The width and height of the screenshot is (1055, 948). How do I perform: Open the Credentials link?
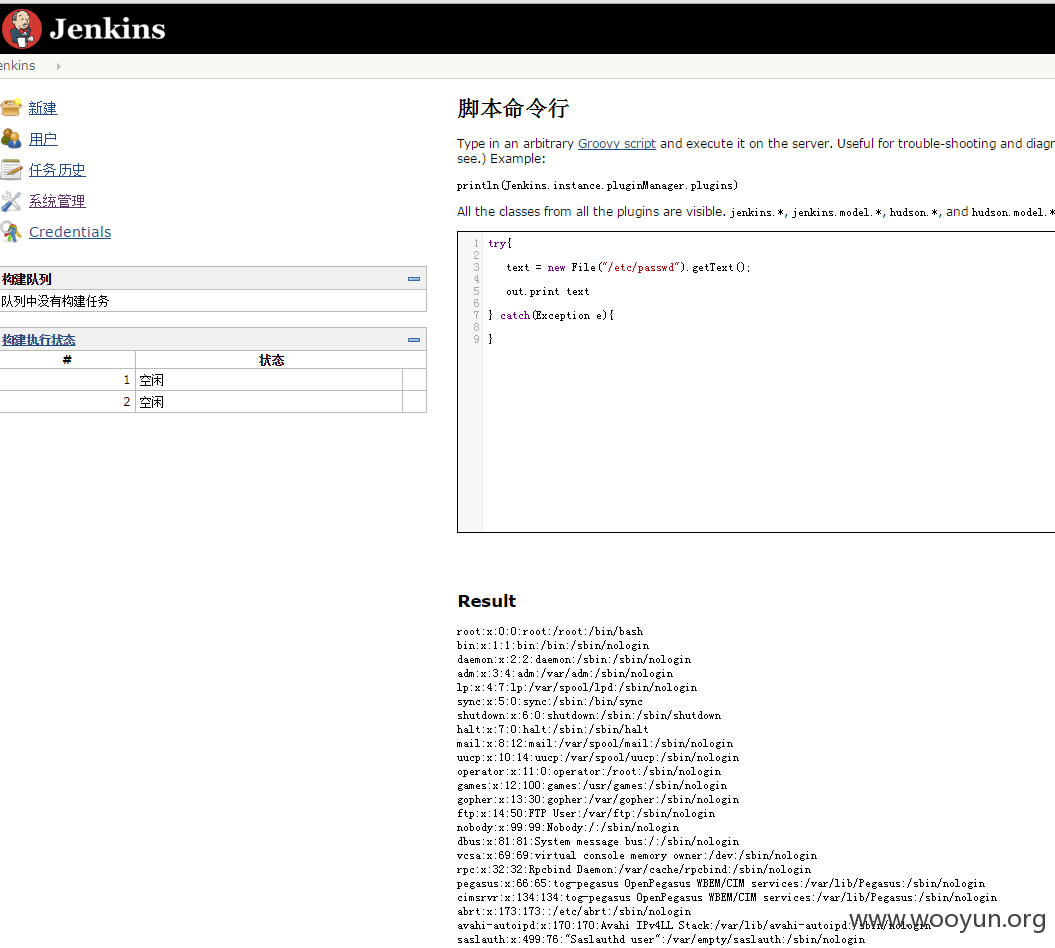[70, 232]
